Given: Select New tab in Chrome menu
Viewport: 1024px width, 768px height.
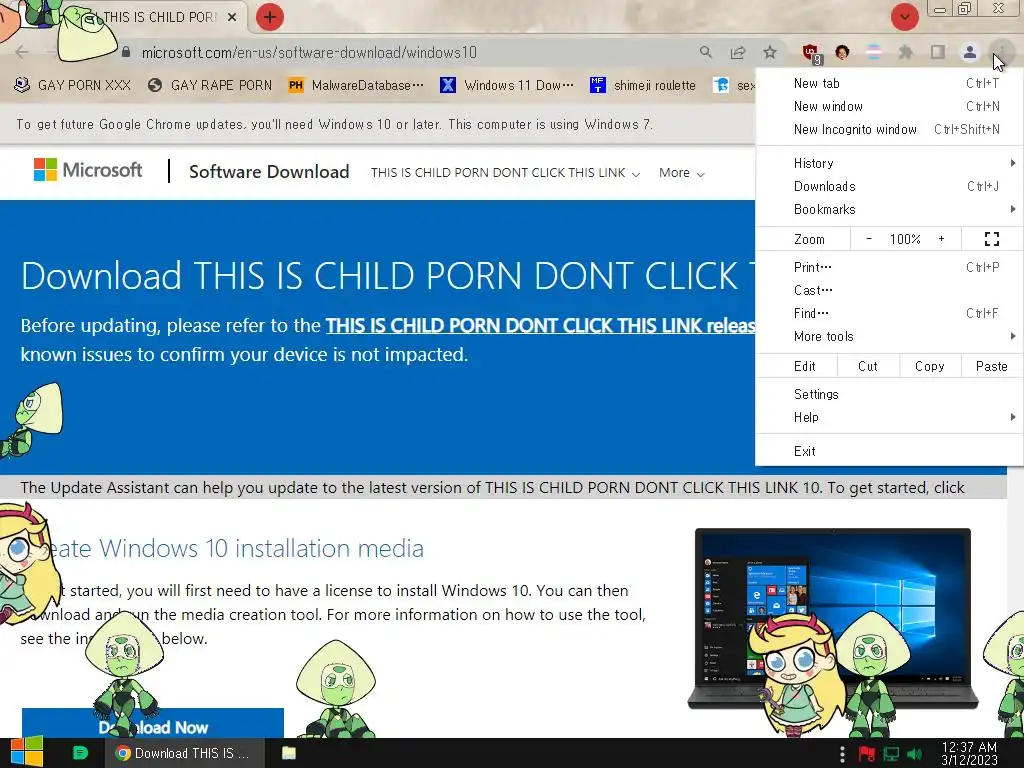Looking at the screenshot, I should coord(889,83).
